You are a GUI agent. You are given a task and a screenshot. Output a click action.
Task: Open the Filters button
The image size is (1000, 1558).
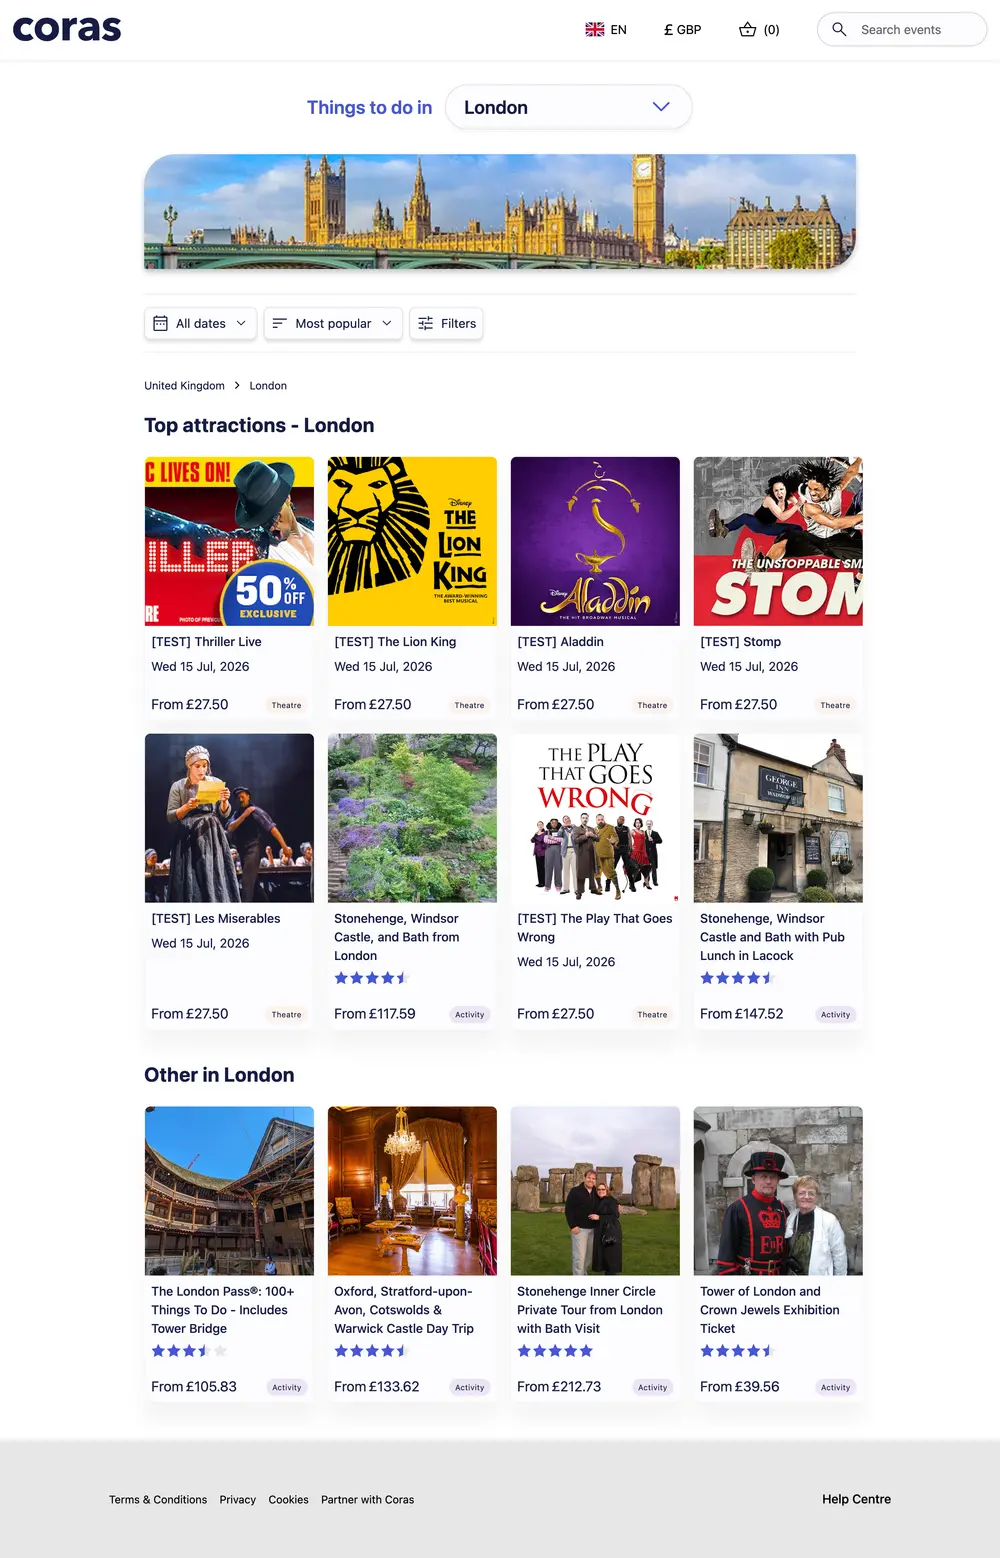[446, 323]
